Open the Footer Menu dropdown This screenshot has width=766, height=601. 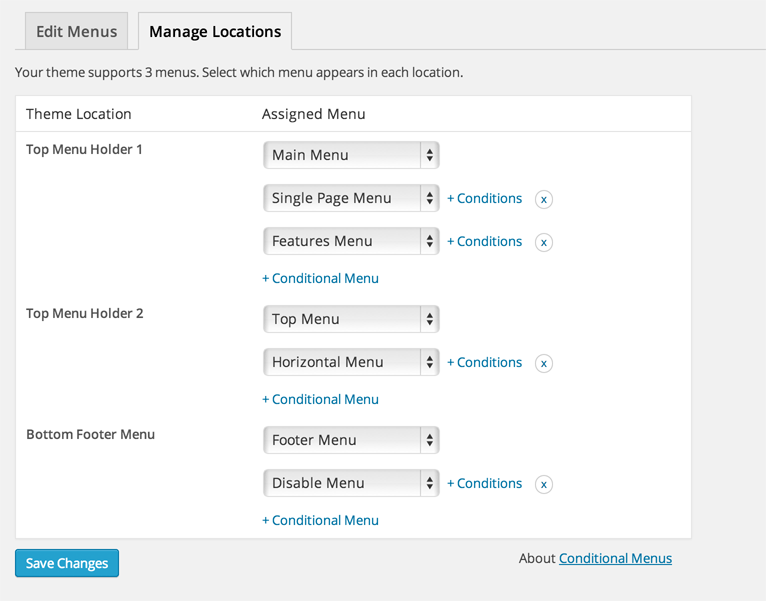351,440
